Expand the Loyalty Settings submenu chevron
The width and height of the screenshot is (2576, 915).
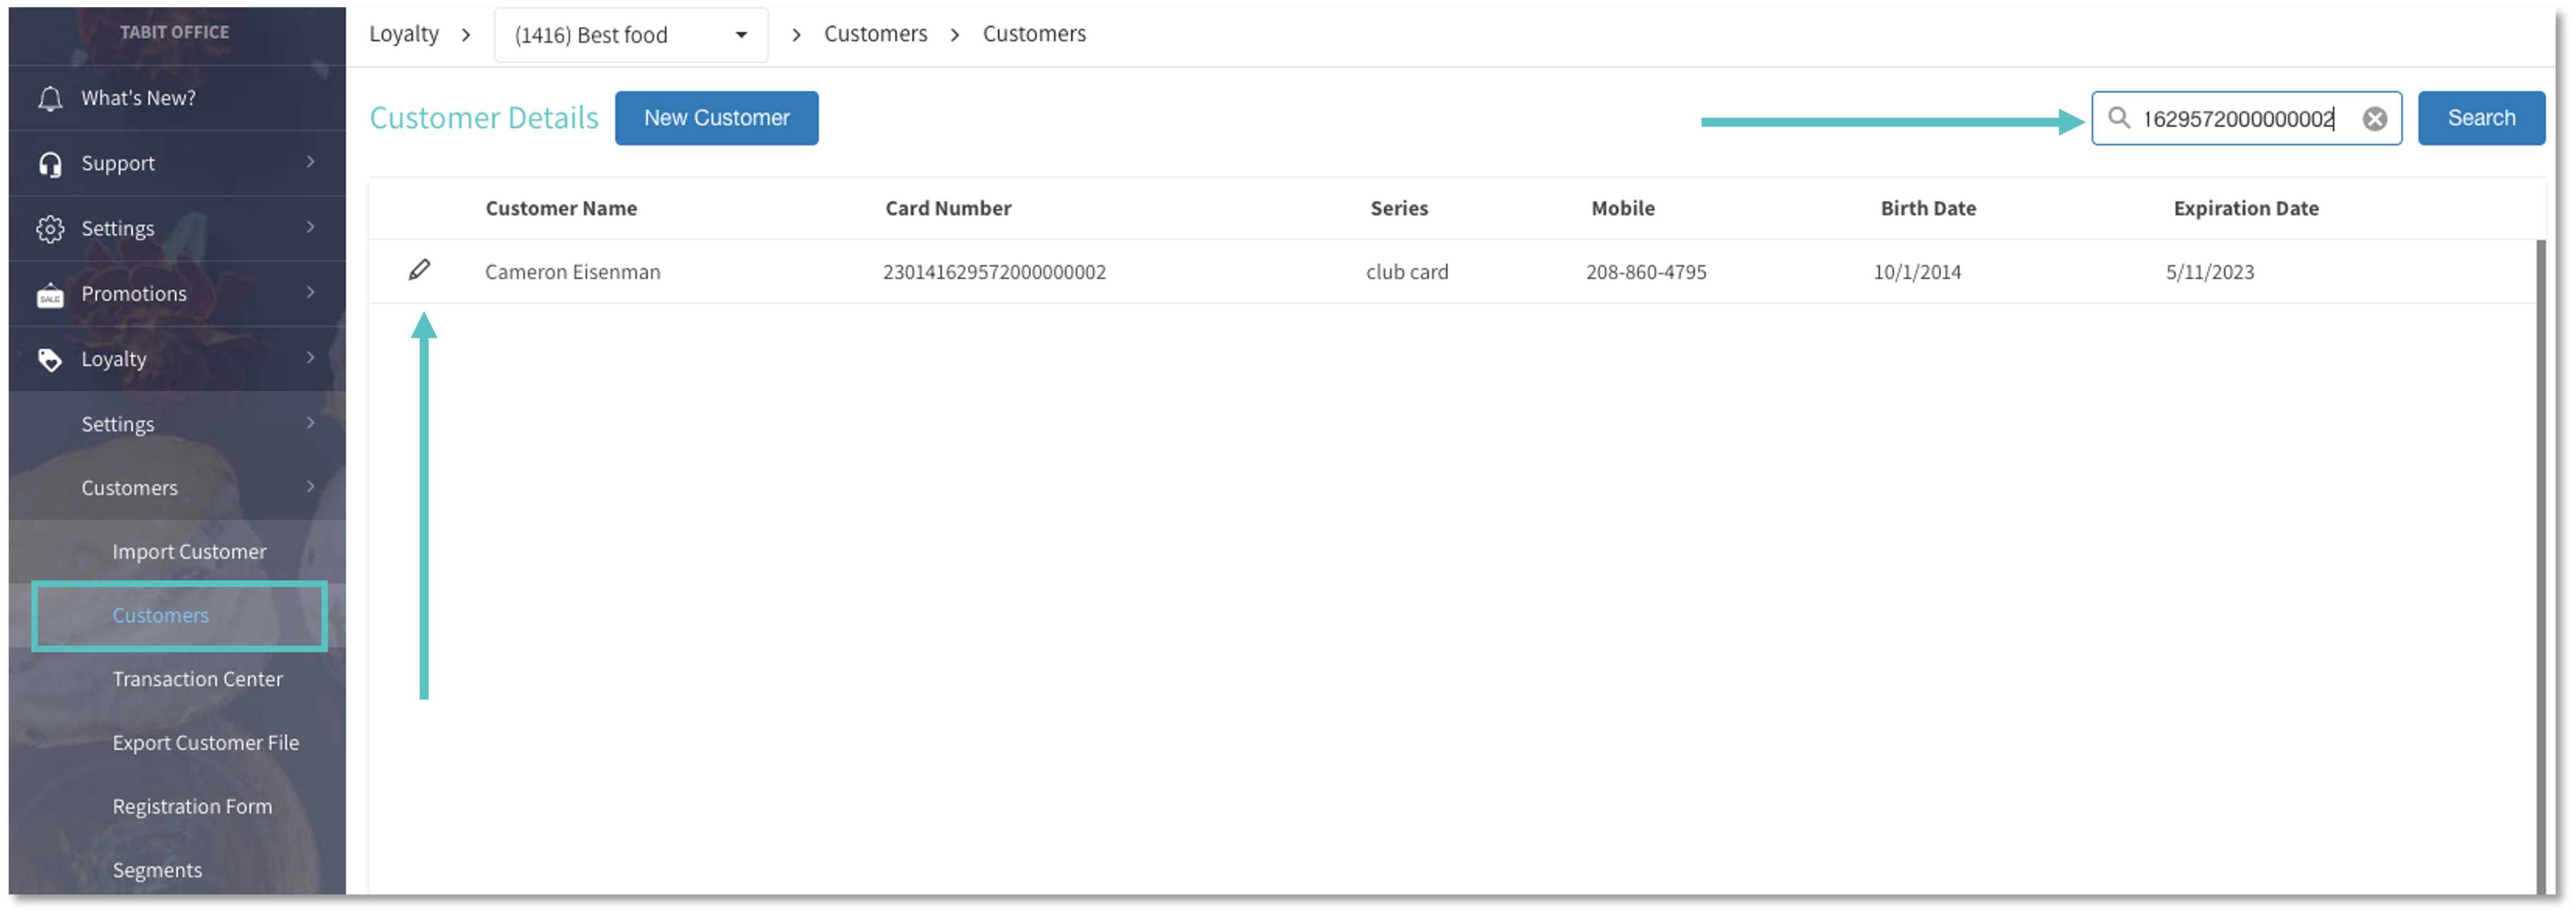point(311,423)
